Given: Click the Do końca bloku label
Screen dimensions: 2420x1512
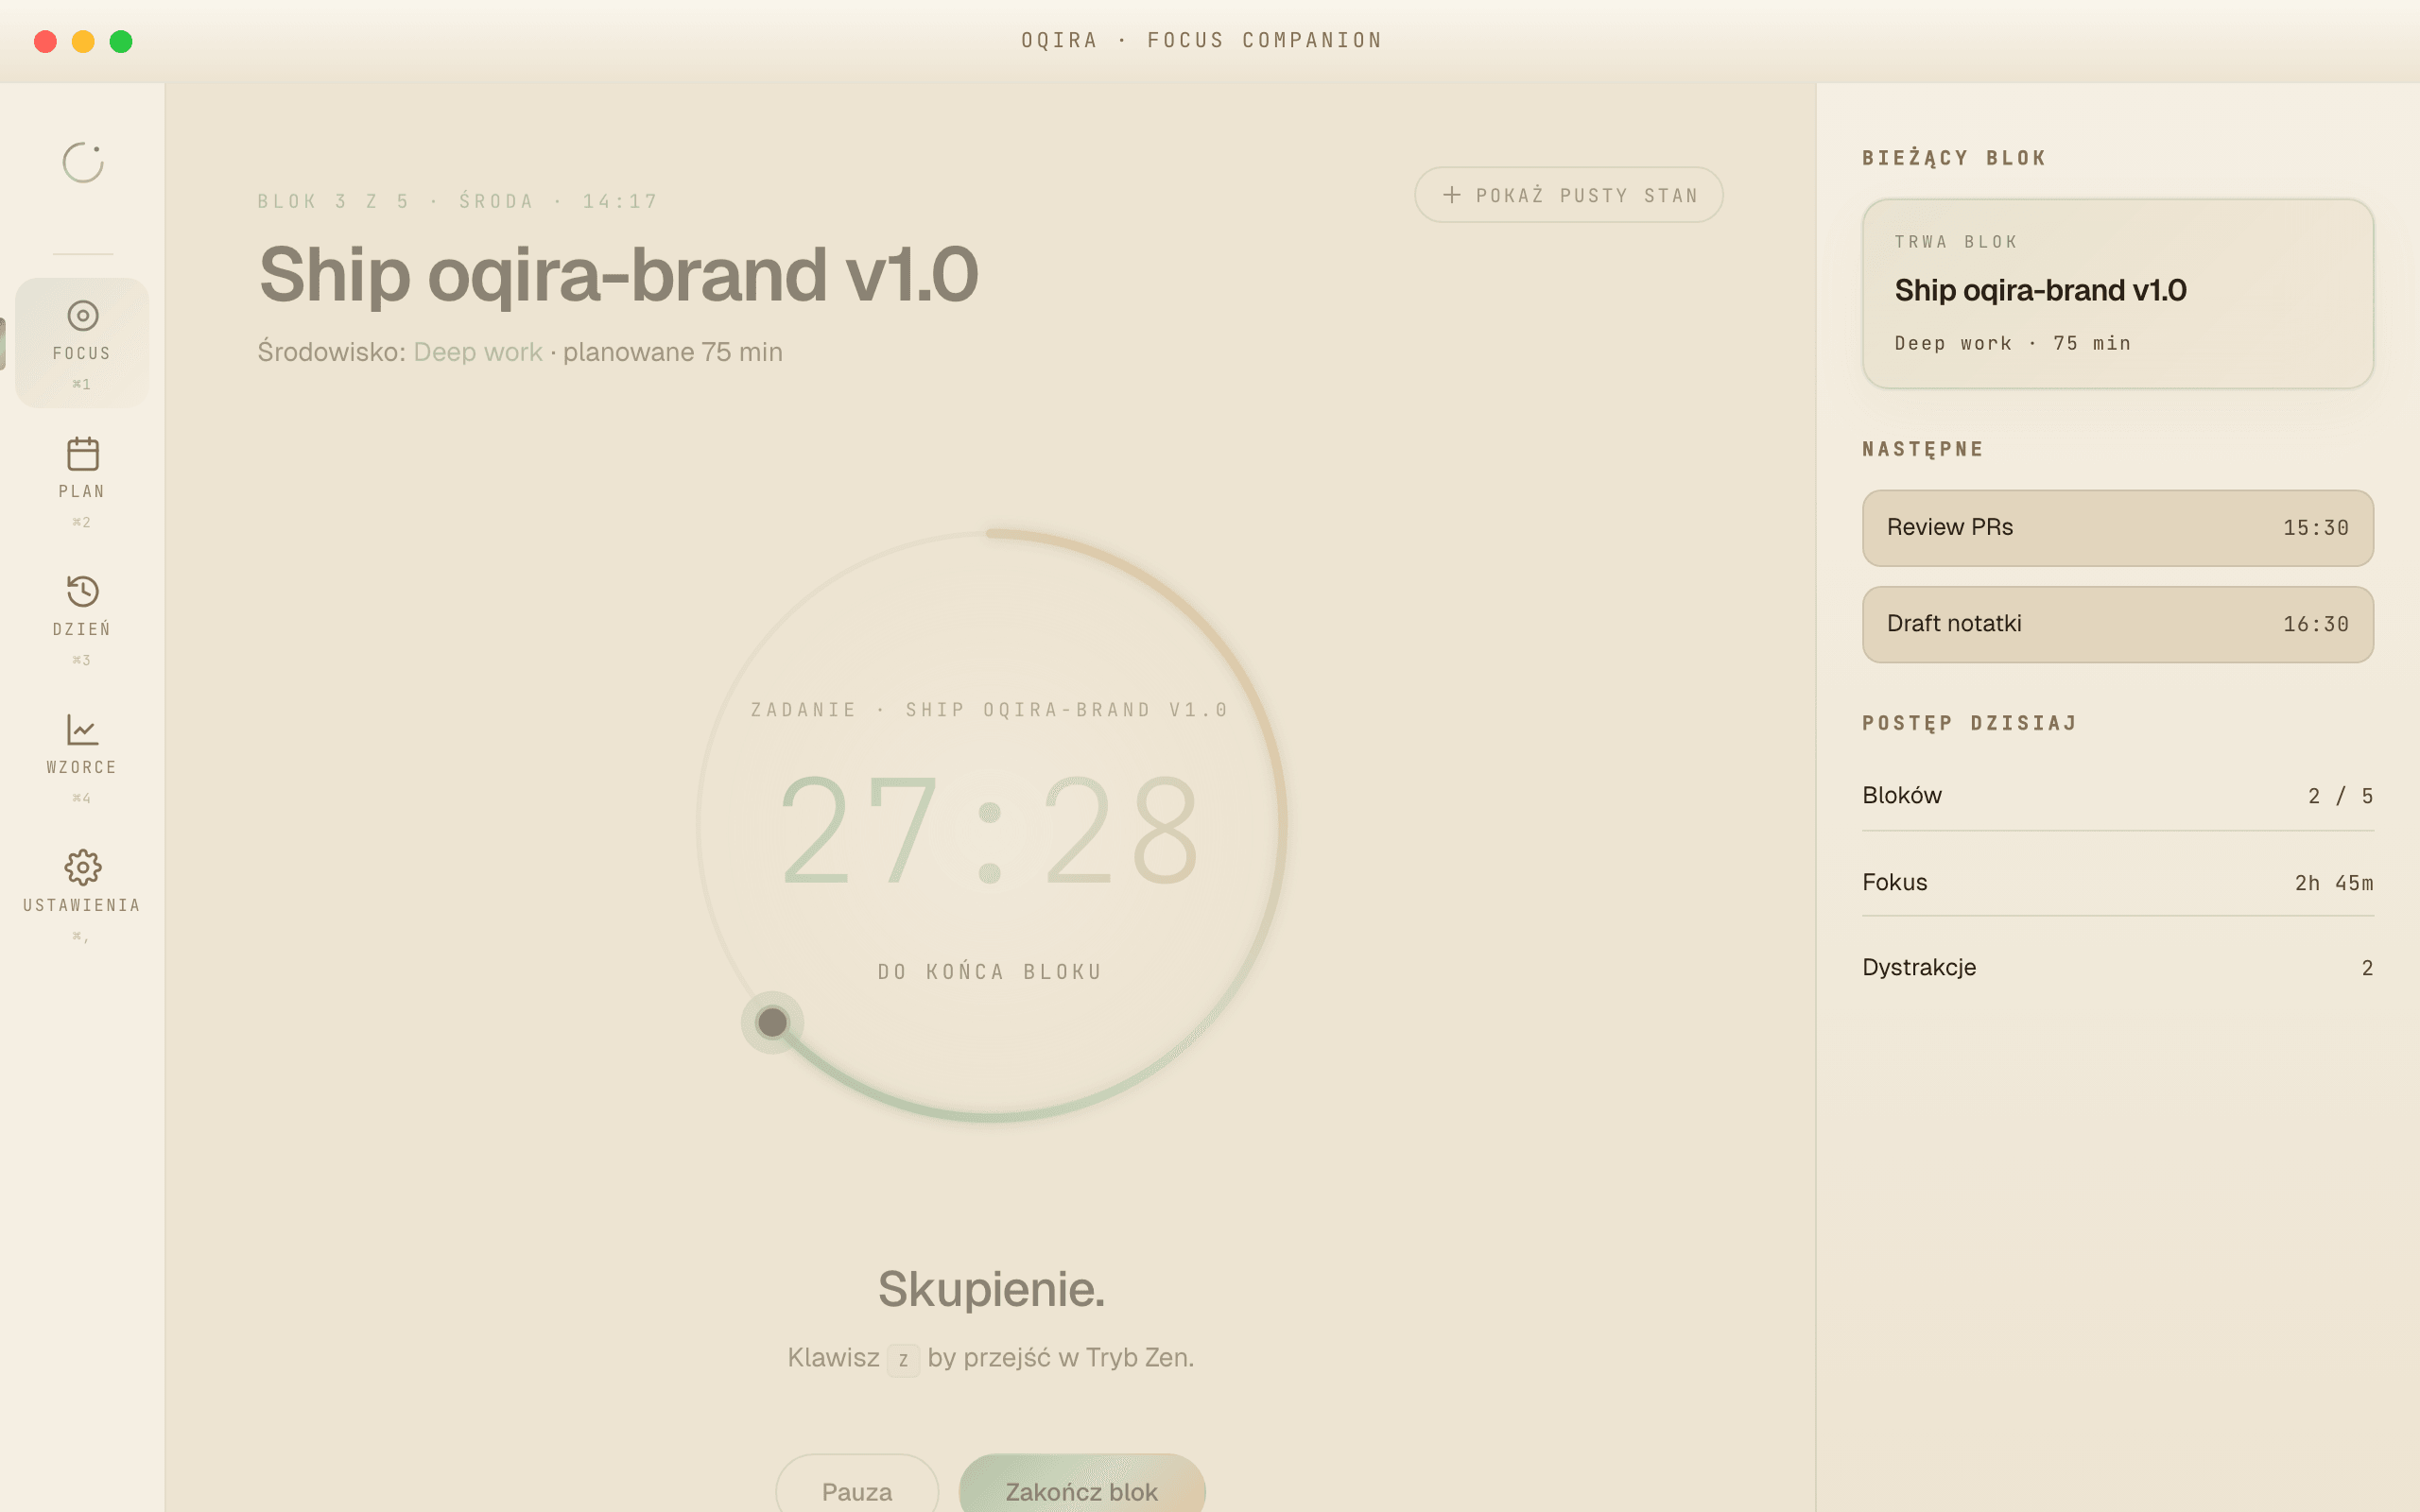Looking at the screenshot, I should 990,971.
